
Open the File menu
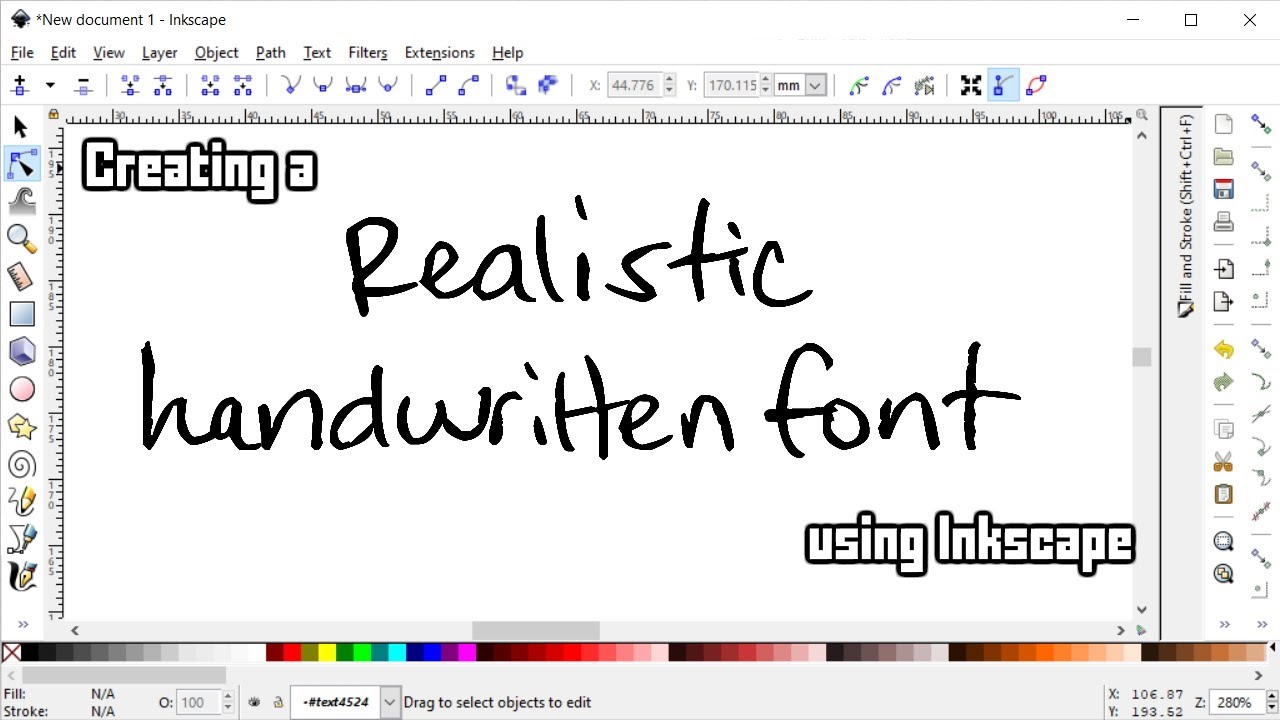click(x=22, y=52)
